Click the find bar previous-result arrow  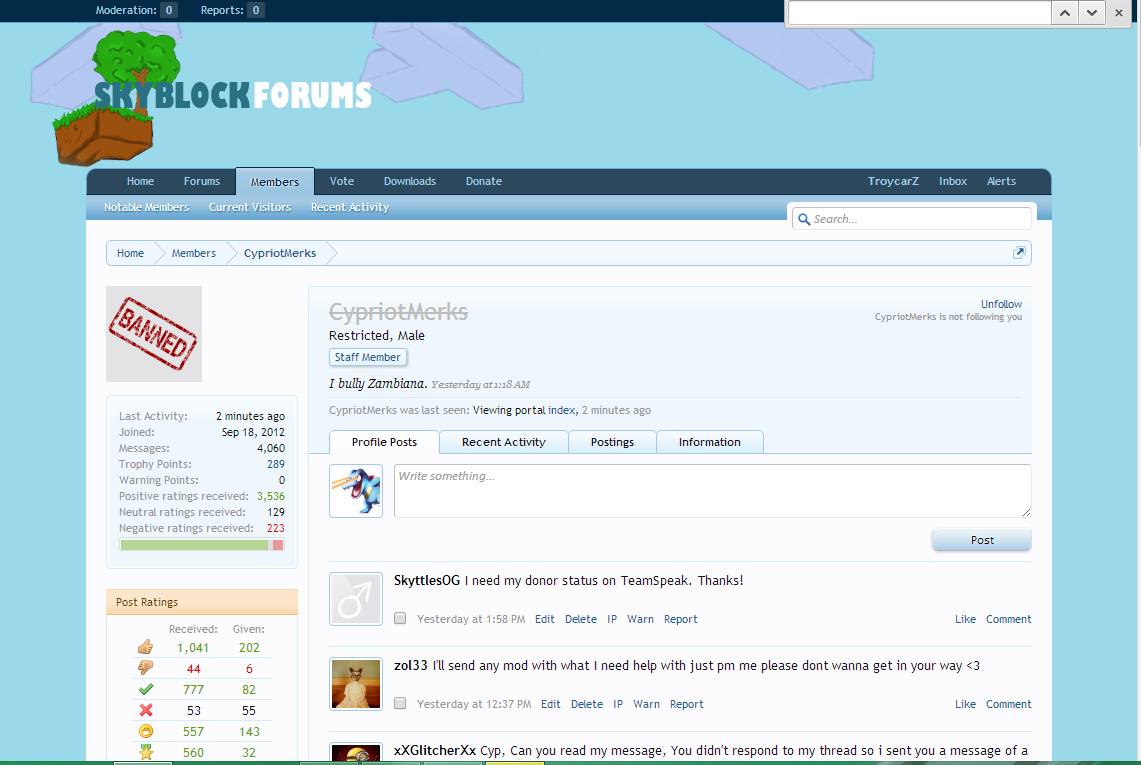point(1065,12)
